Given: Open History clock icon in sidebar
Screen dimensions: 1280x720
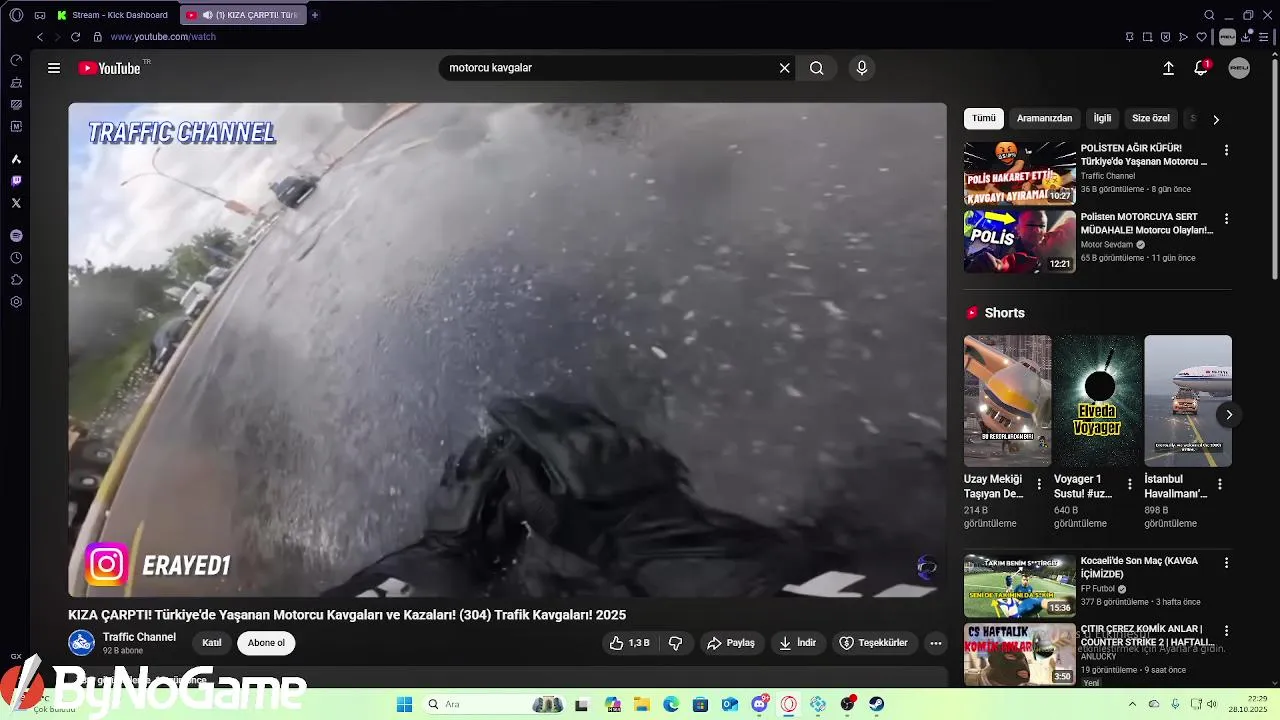Looking at the screenshot, I should tap(16, 258).
